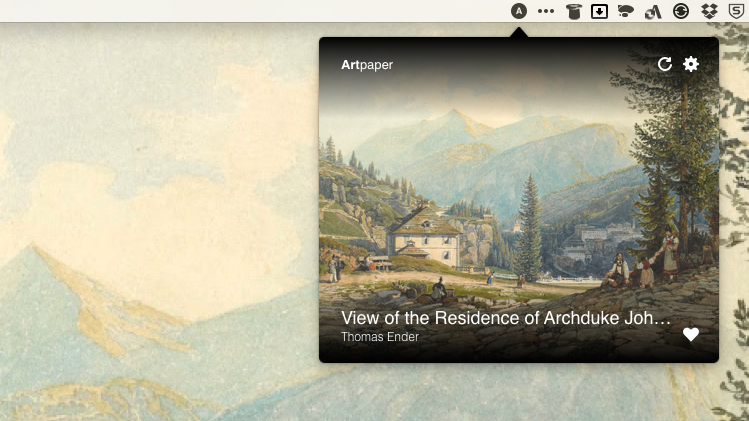Click the artist name Thomas Ender
The image size is (749, 421).
380,336
